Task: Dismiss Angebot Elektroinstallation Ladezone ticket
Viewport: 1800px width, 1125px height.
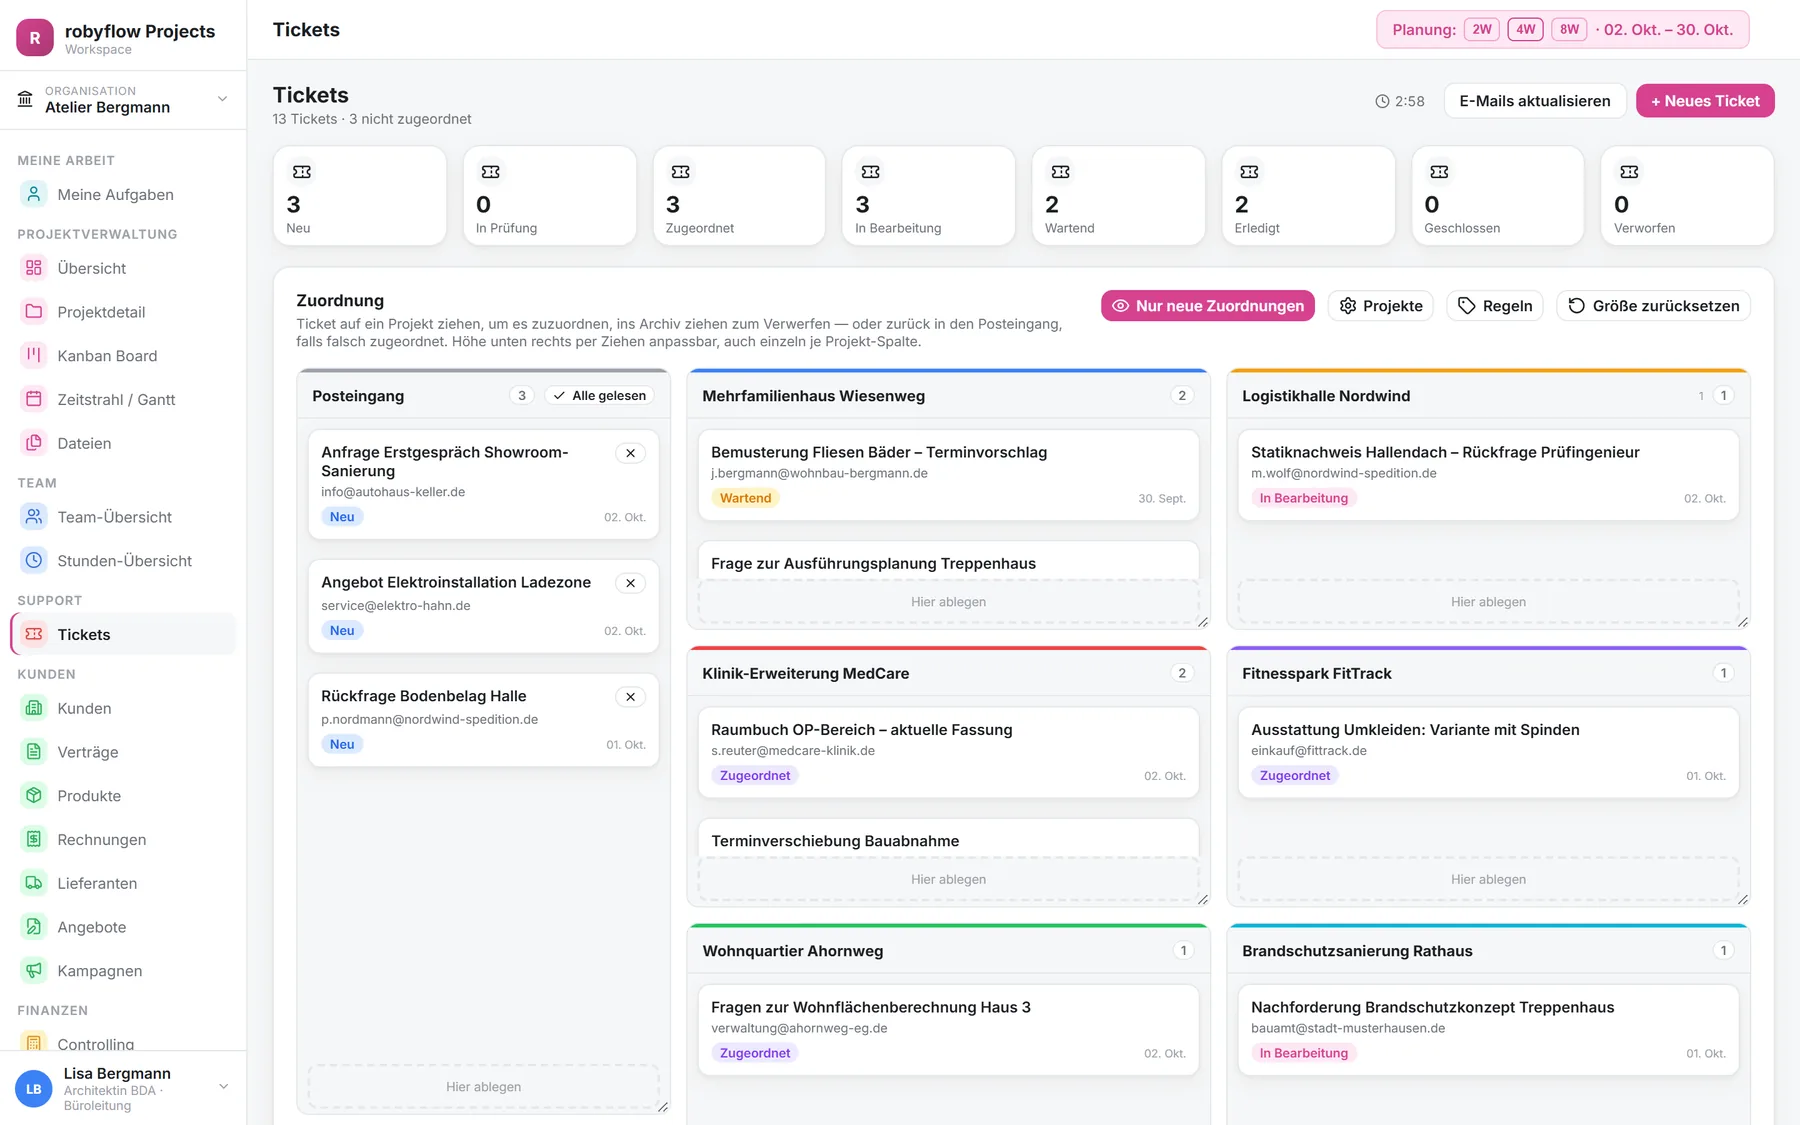Action: click(631, 583)
